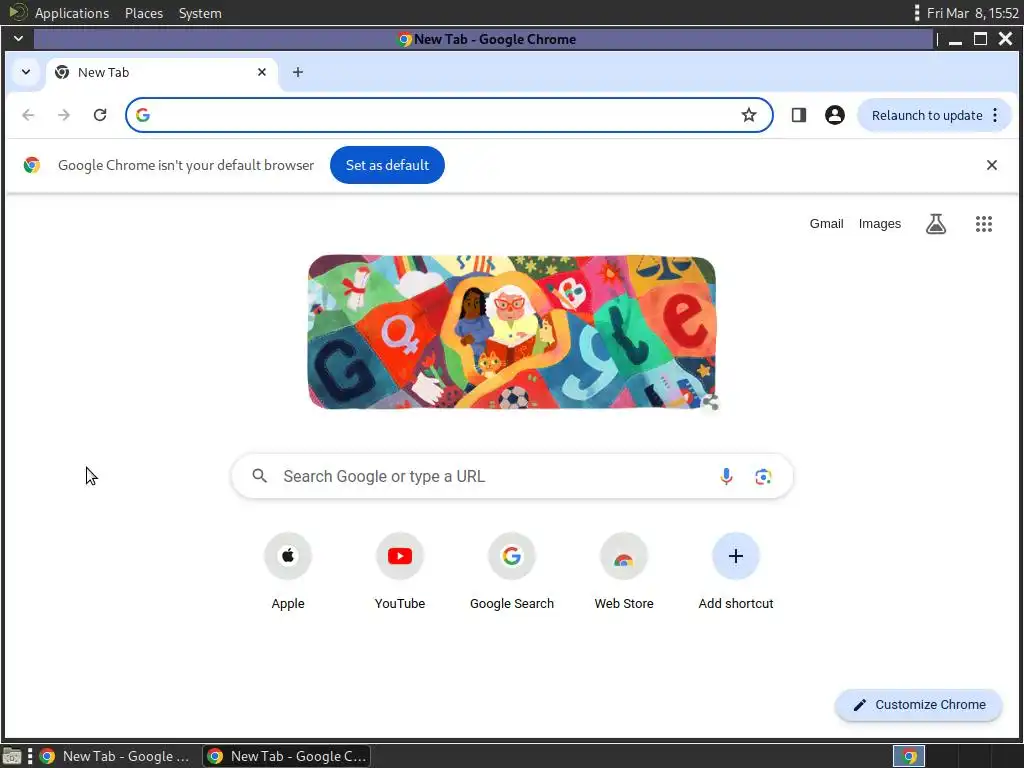1024x768 pixels.
Task: Bookmark this tab using the star icon
Action: pyautogui.click(x=748, y=115)
